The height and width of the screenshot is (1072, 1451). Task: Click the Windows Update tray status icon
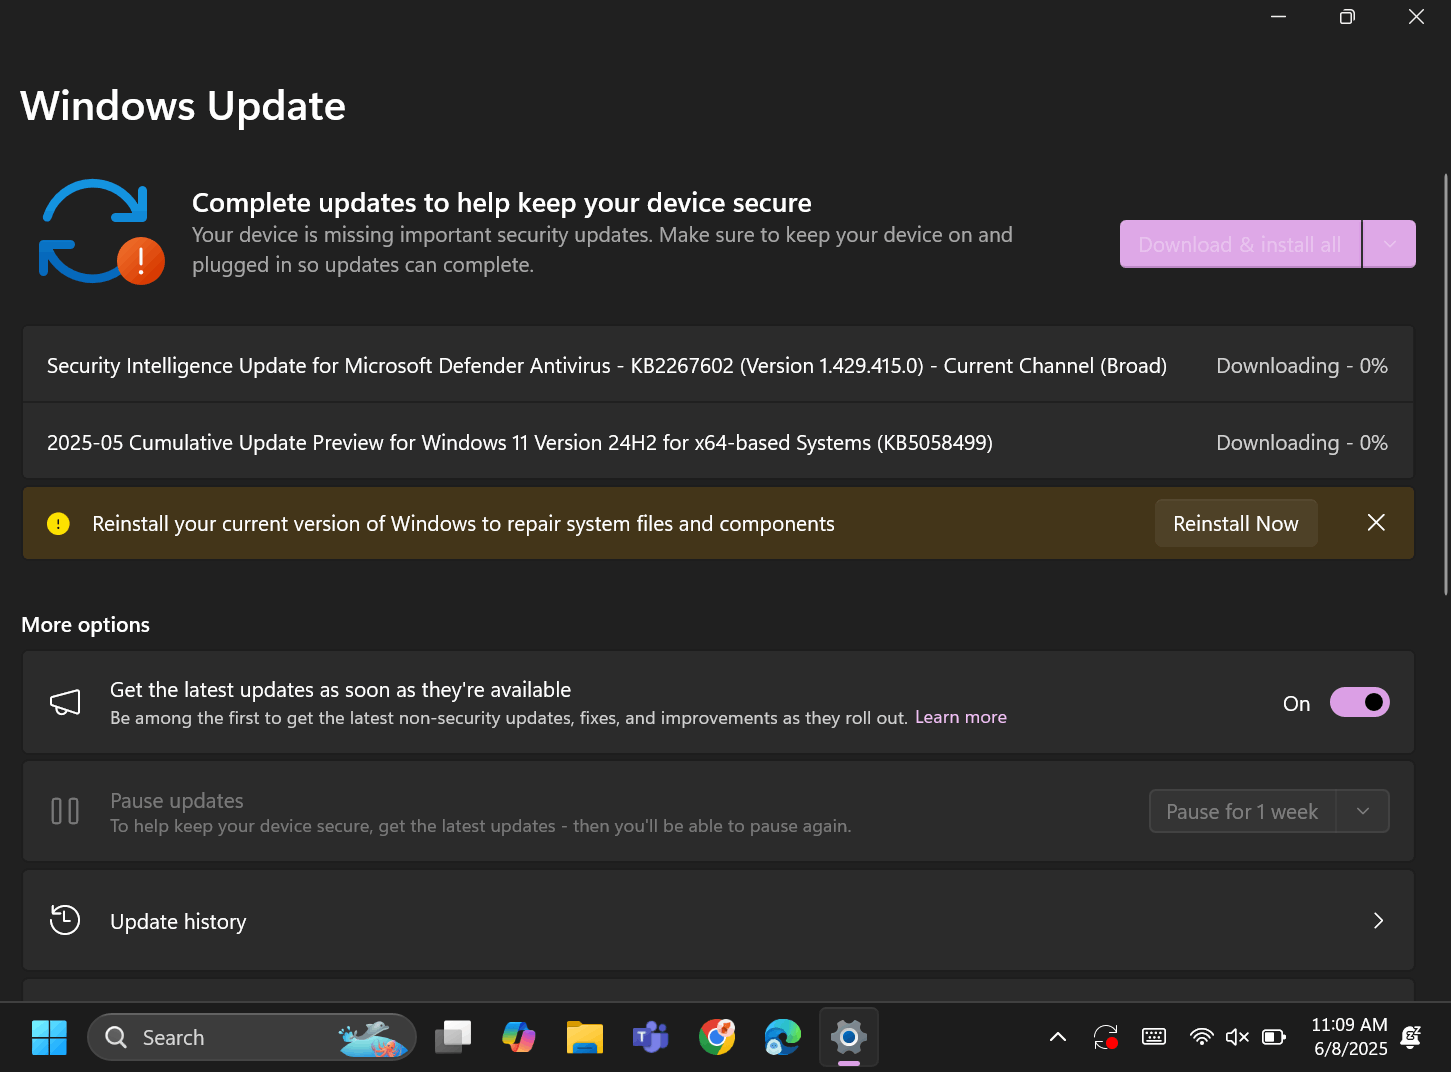(x=1106, y=1037)
